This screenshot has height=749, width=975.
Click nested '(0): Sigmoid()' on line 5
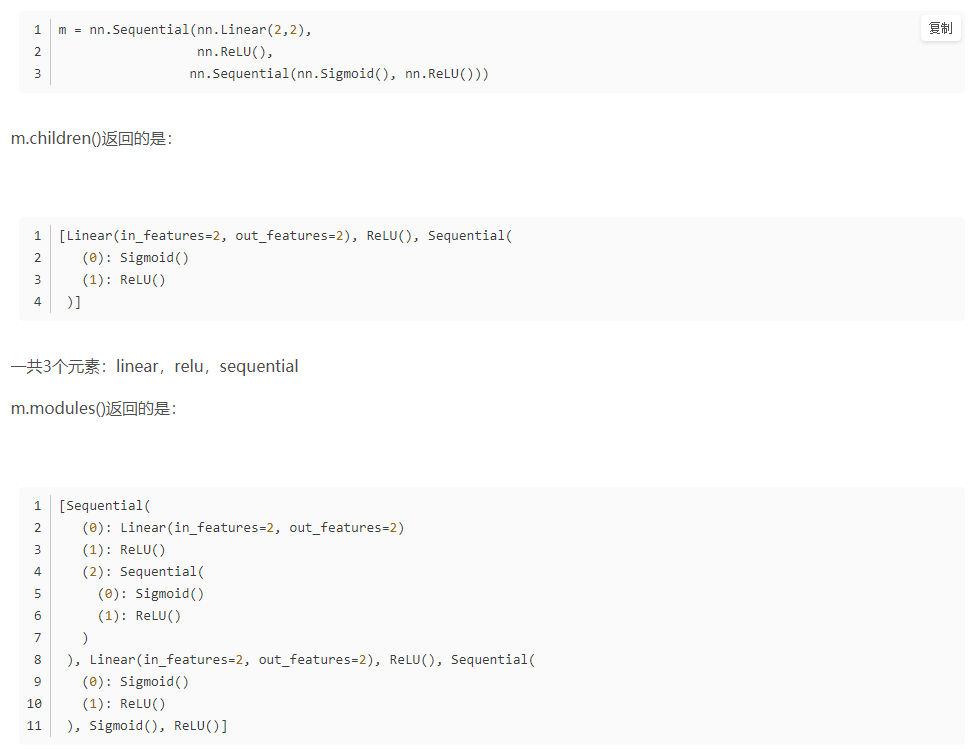tap(150, 594)
